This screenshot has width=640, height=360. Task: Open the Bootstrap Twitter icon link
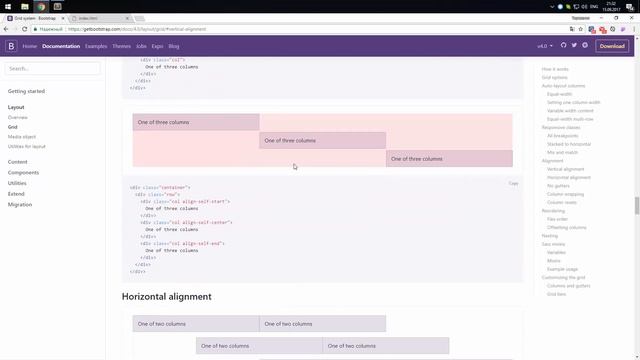pos(574,45)
